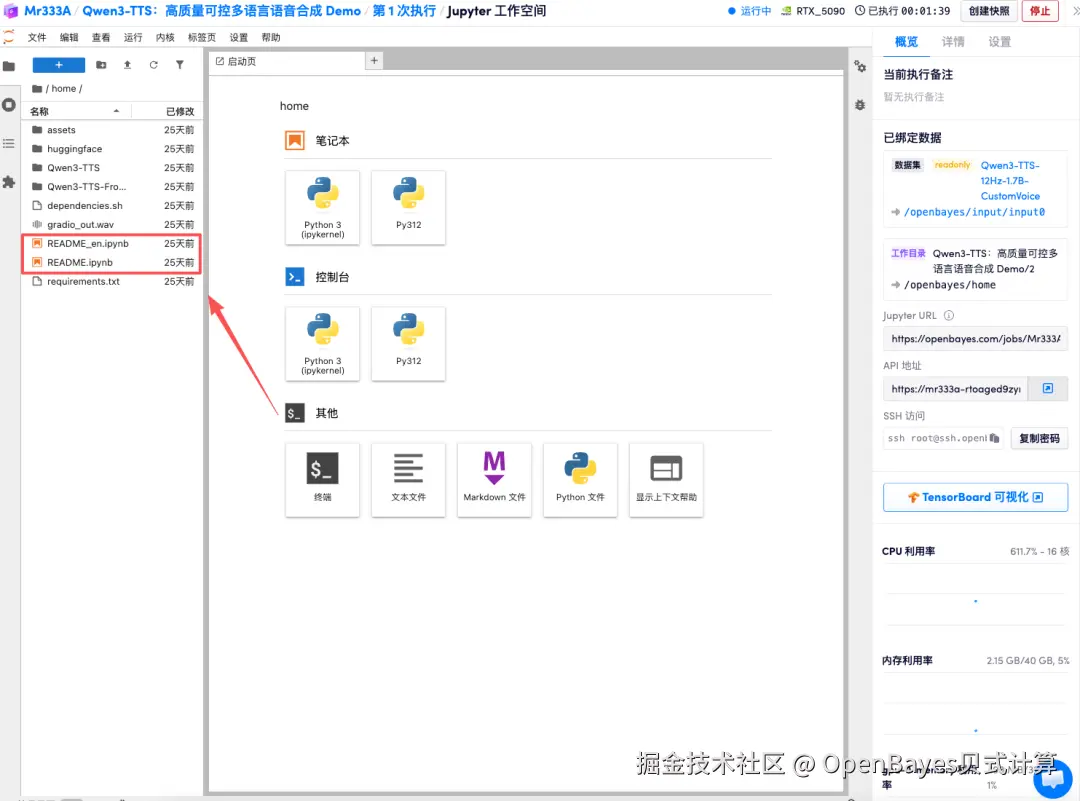Open the file filter funnel icon
The image size is (1080, 801).
180,65
